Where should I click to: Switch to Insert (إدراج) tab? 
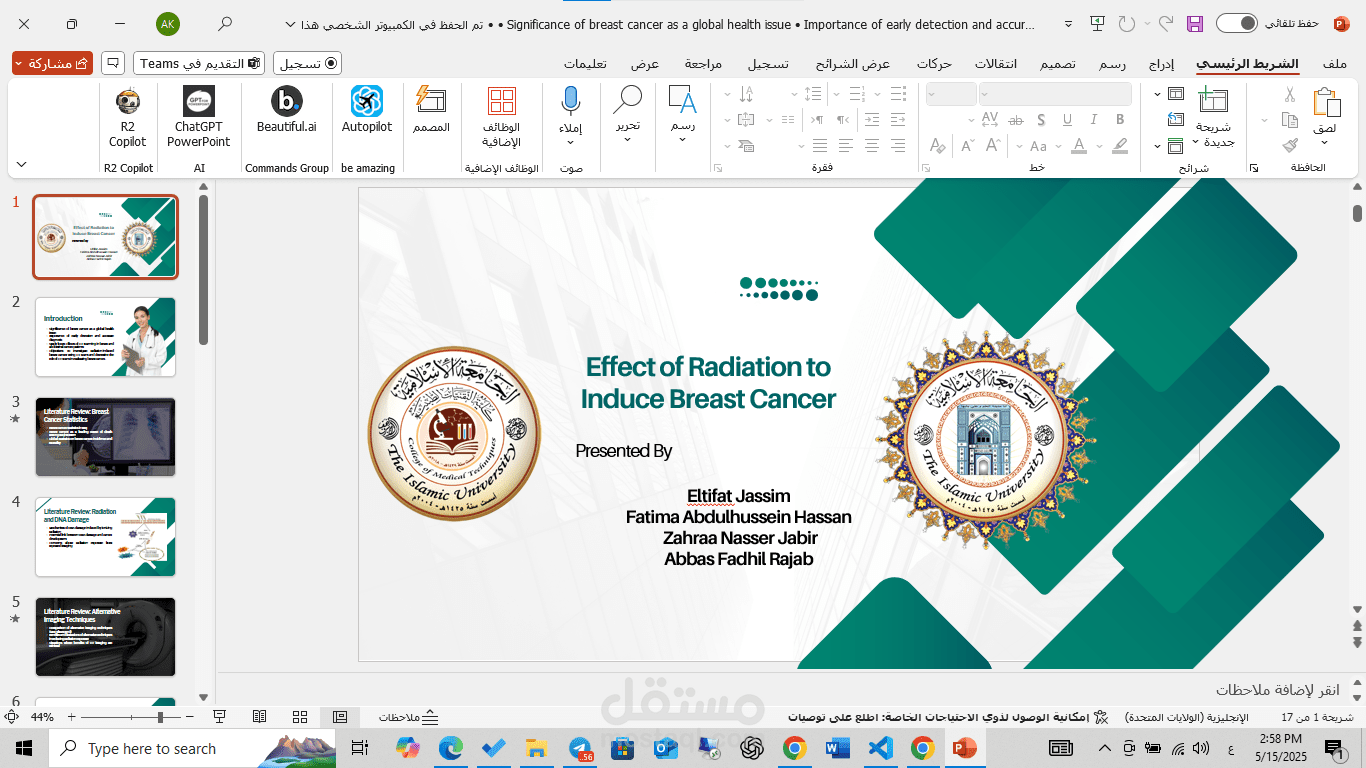coord(1161,63)
